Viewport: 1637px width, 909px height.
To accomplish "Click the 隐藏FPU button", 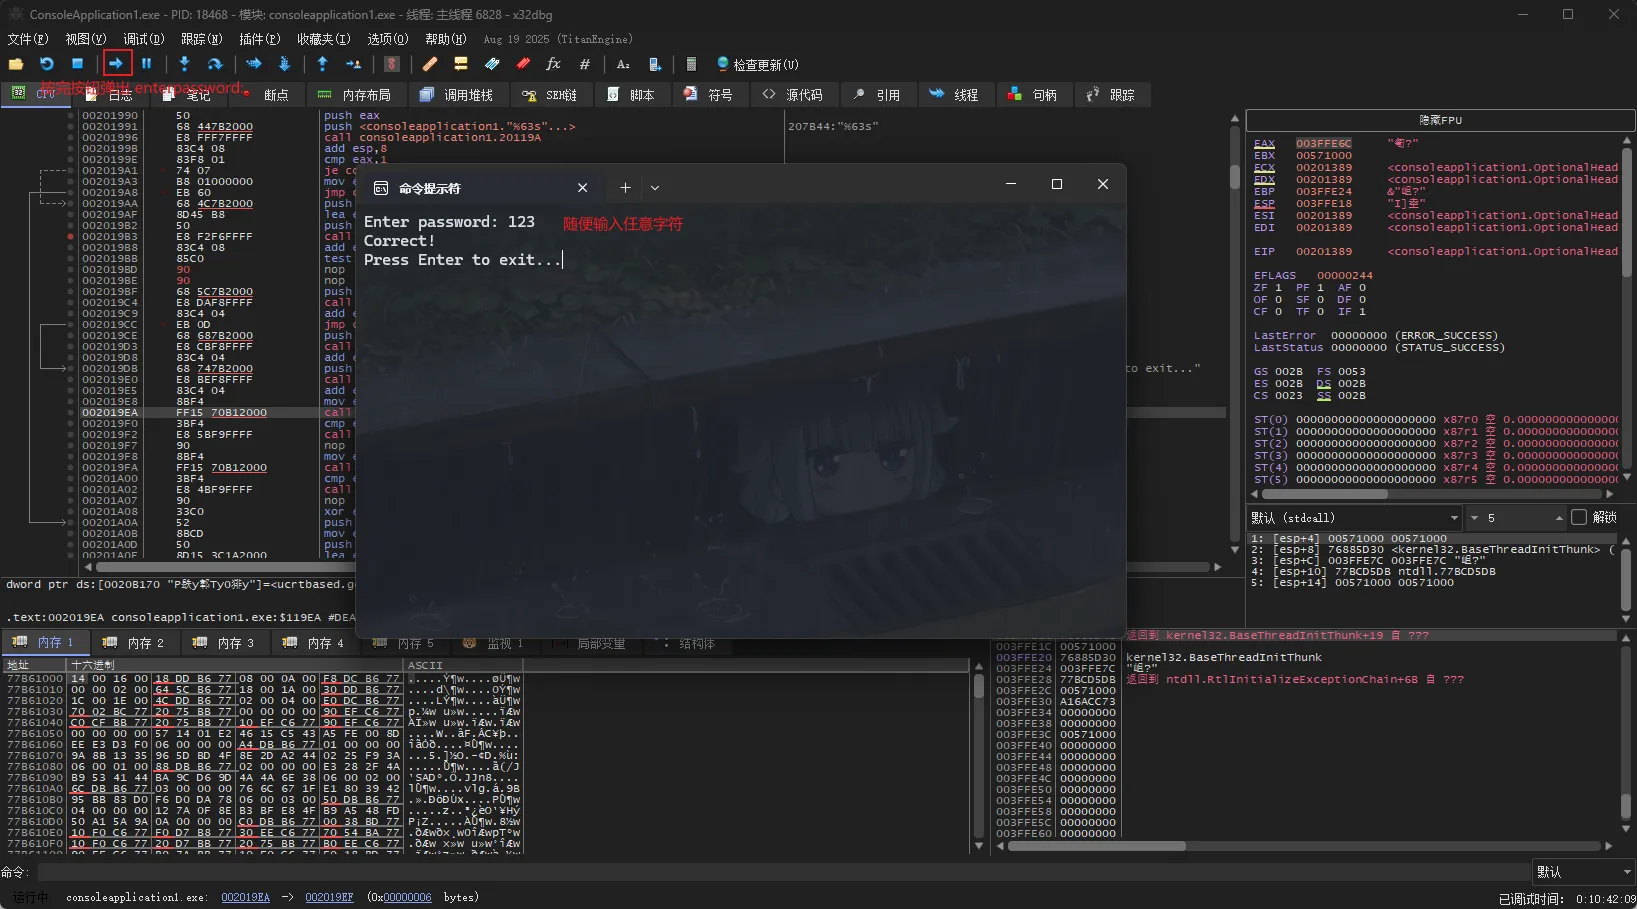I will tap(1441, 120).
